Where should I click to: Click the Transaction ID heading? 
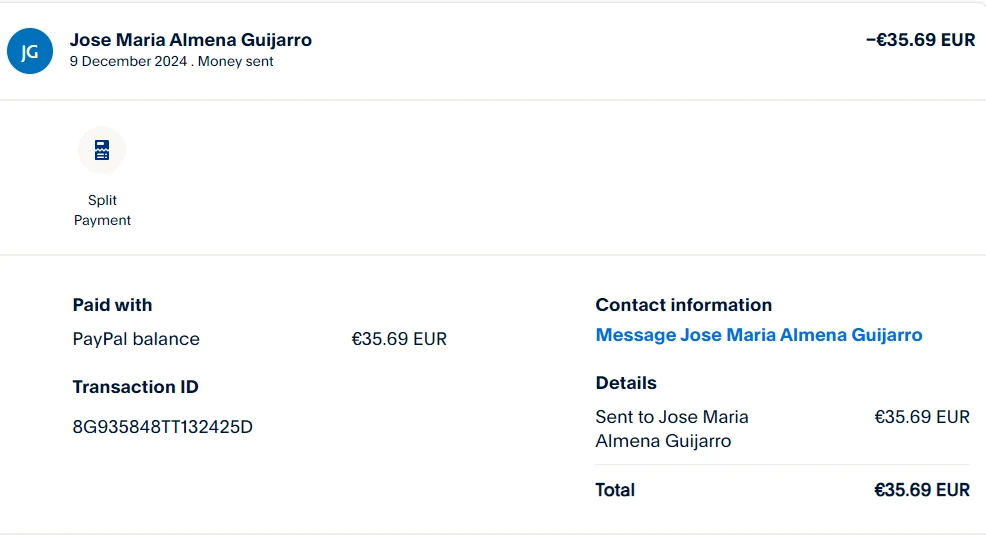click(x=135, y=387)
